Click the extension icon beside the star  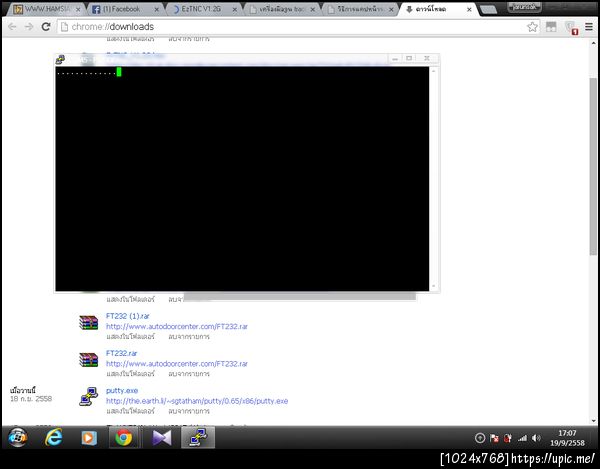[x=551, y=27]
